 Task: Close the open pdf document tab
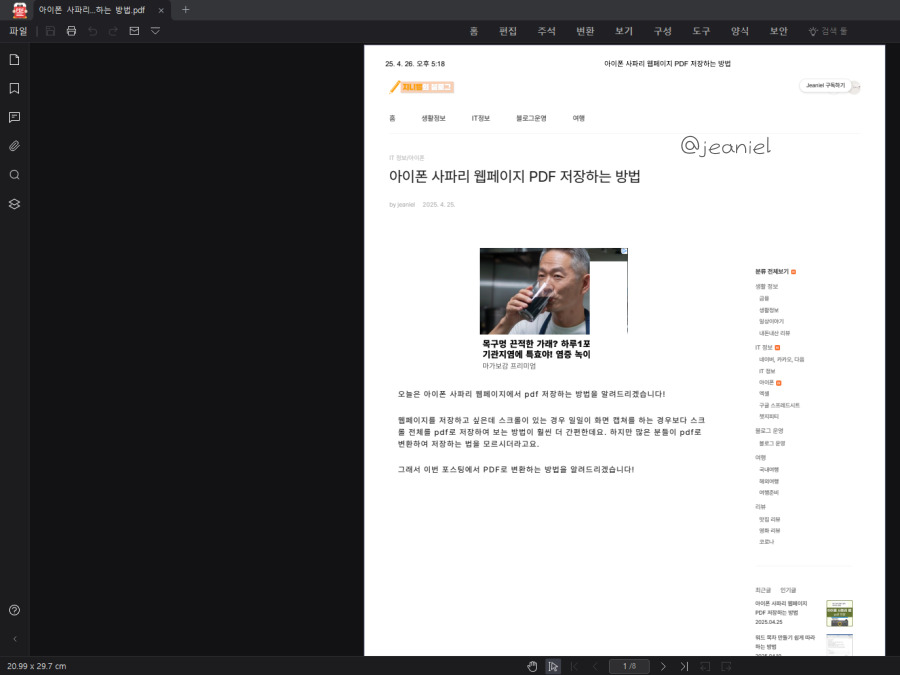161,10
